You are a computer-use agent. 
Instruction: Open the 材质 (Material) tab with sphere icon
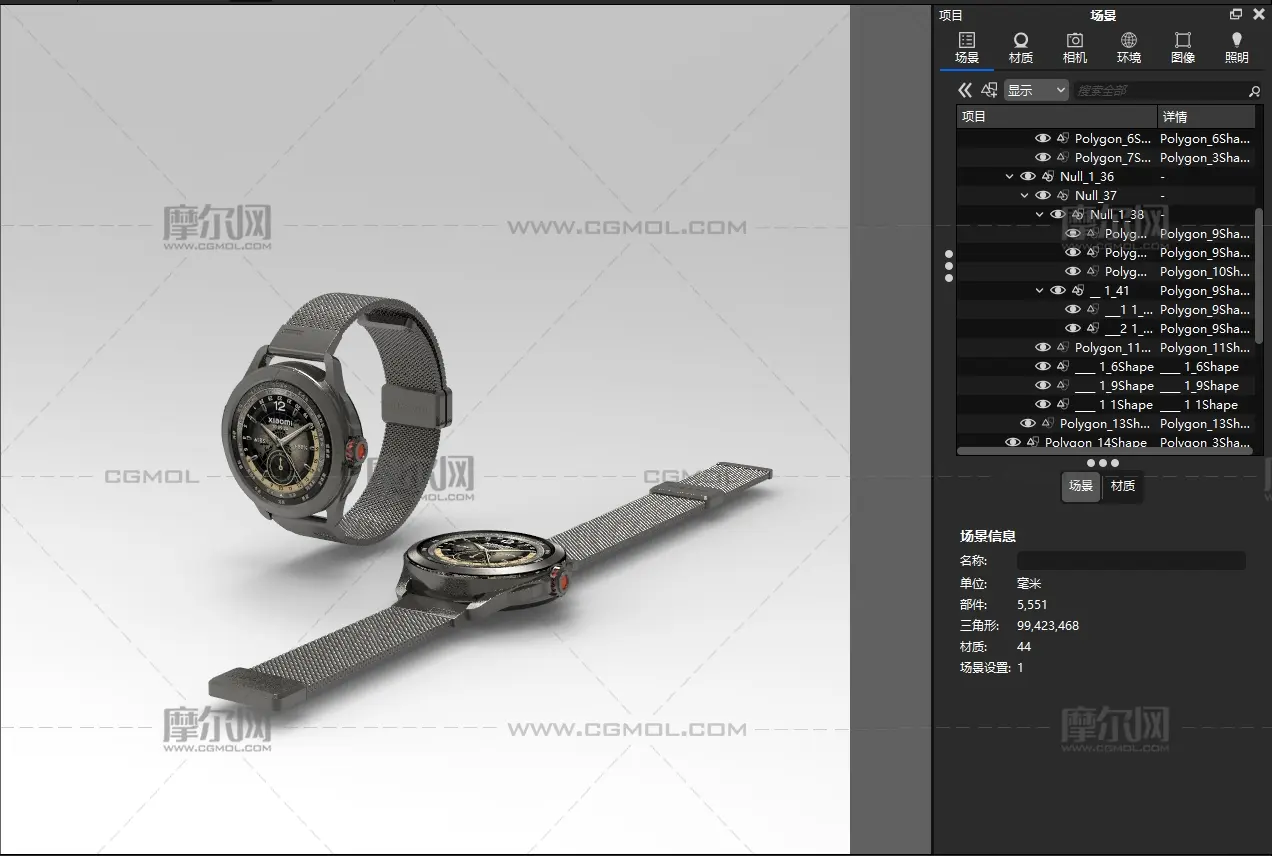(1021, 47)
